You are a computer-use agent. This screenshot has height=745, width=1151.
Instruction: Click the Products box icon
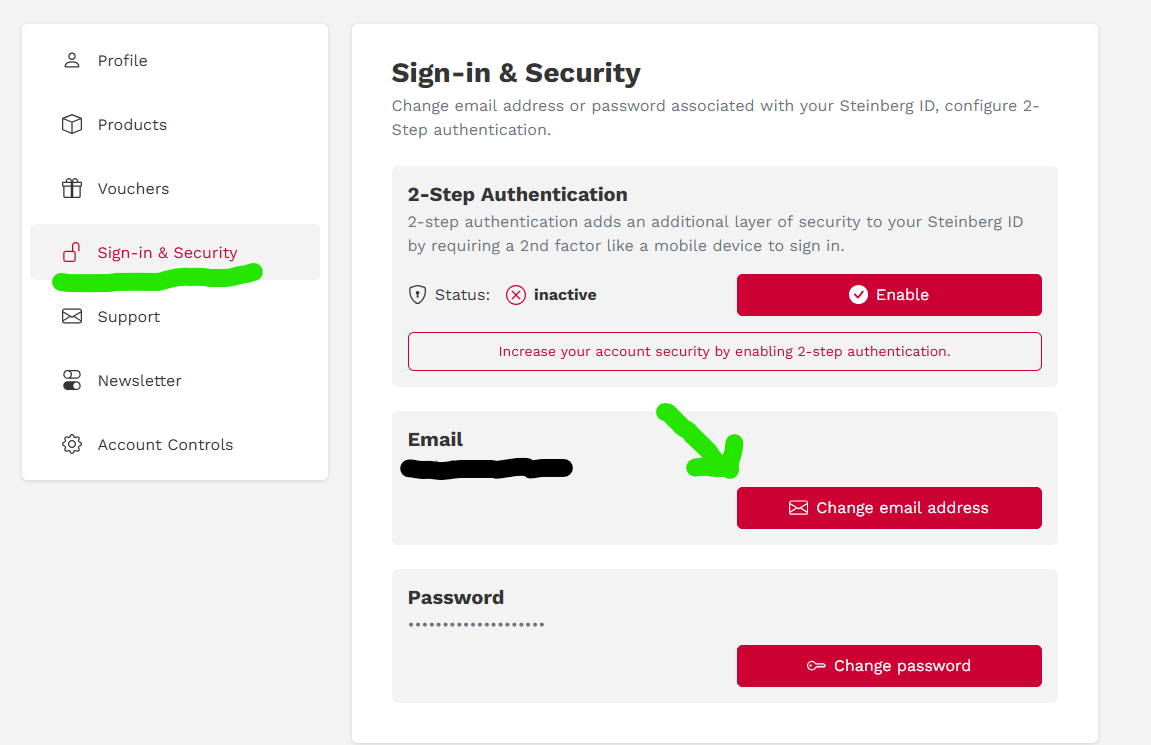pos(72,124)
